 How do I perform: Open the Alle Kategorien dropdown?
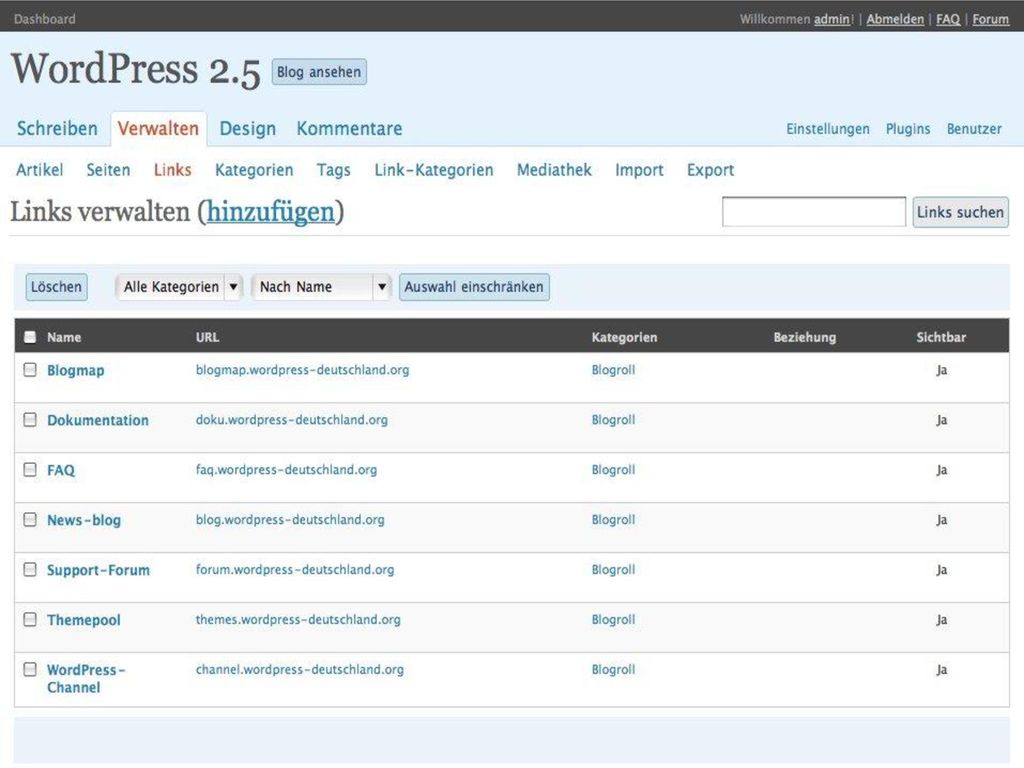[x=179, y=287]
